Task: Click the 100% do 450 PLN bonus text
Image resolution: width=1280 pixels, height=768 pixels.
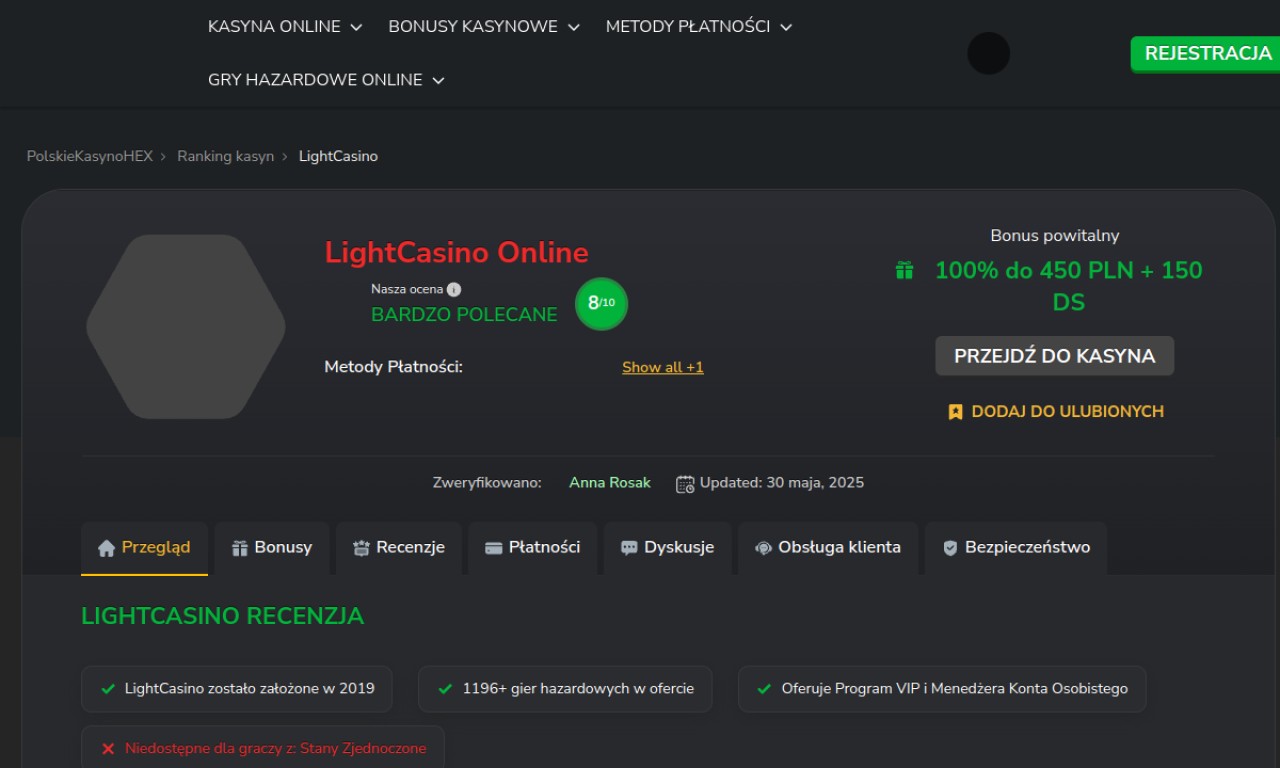Action: [1068, 286]
